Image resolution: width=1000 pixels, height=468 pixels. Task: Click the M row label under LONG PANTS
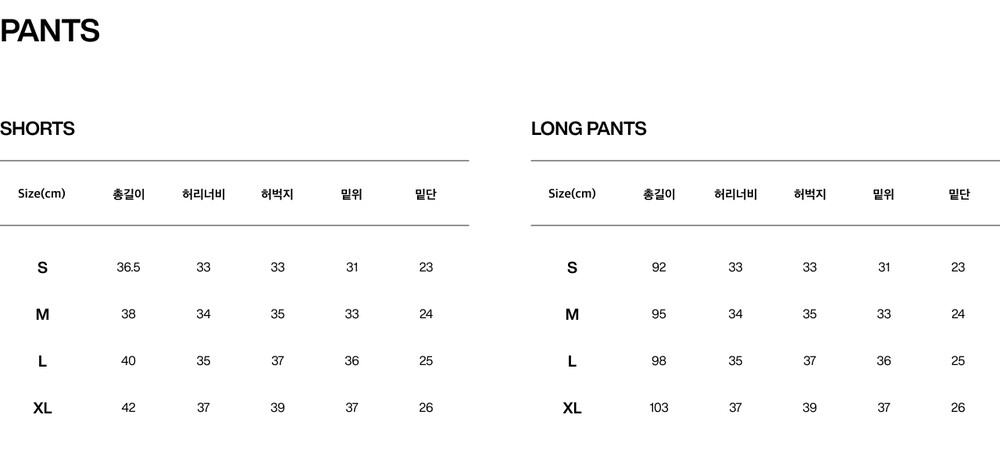pos(572,314)
